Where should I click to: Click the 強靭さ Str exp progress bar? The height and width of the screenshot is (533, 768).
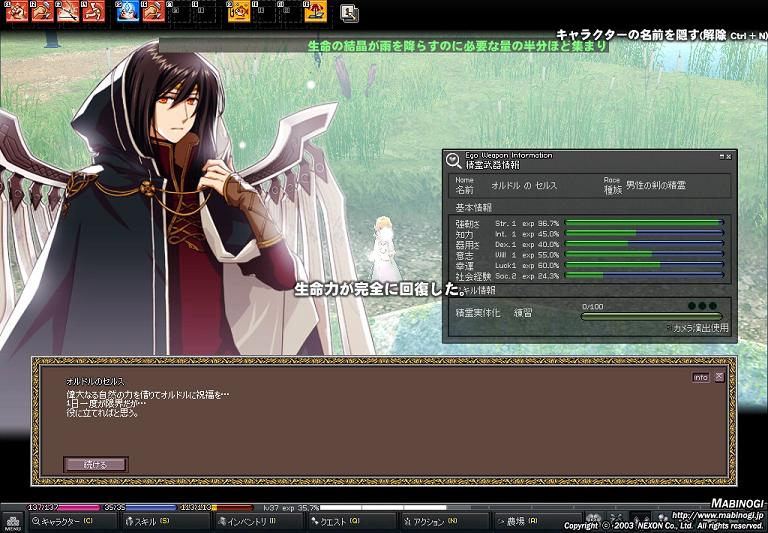(x=644, y=223)
